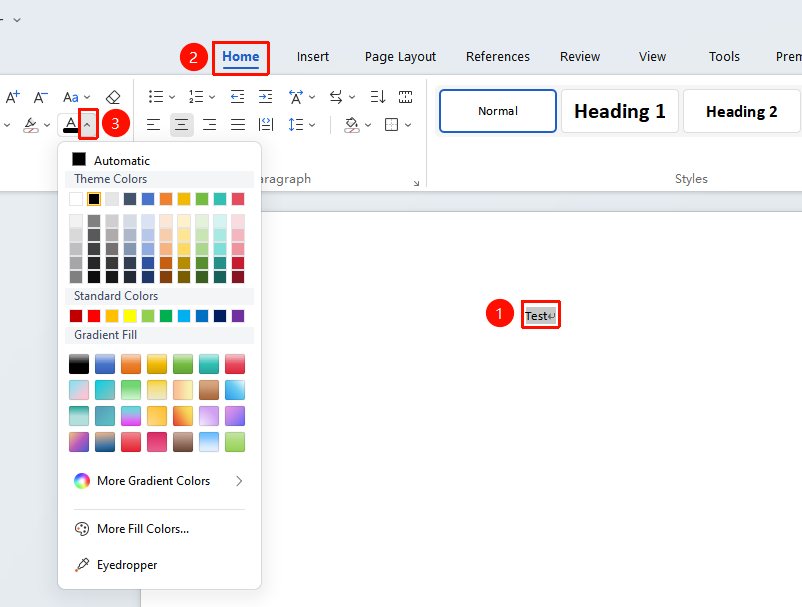Expand the highlight color dropdown arrow
Screen dimensions: 802x607
pos(47,125)
